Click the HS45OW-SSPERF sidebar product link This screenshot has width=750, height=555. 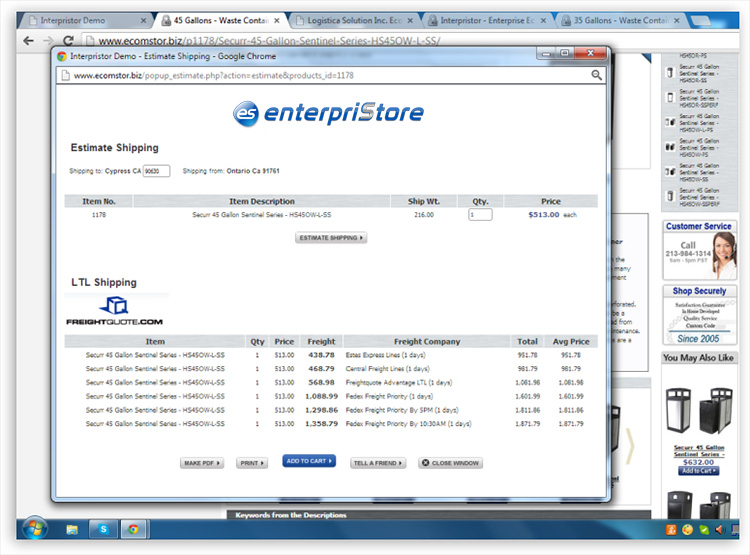[699, 197]
